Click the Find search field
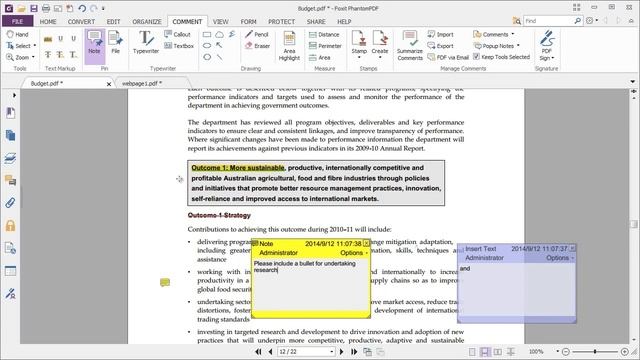Screen dimensions: 640x360 (x=549, y=20)
